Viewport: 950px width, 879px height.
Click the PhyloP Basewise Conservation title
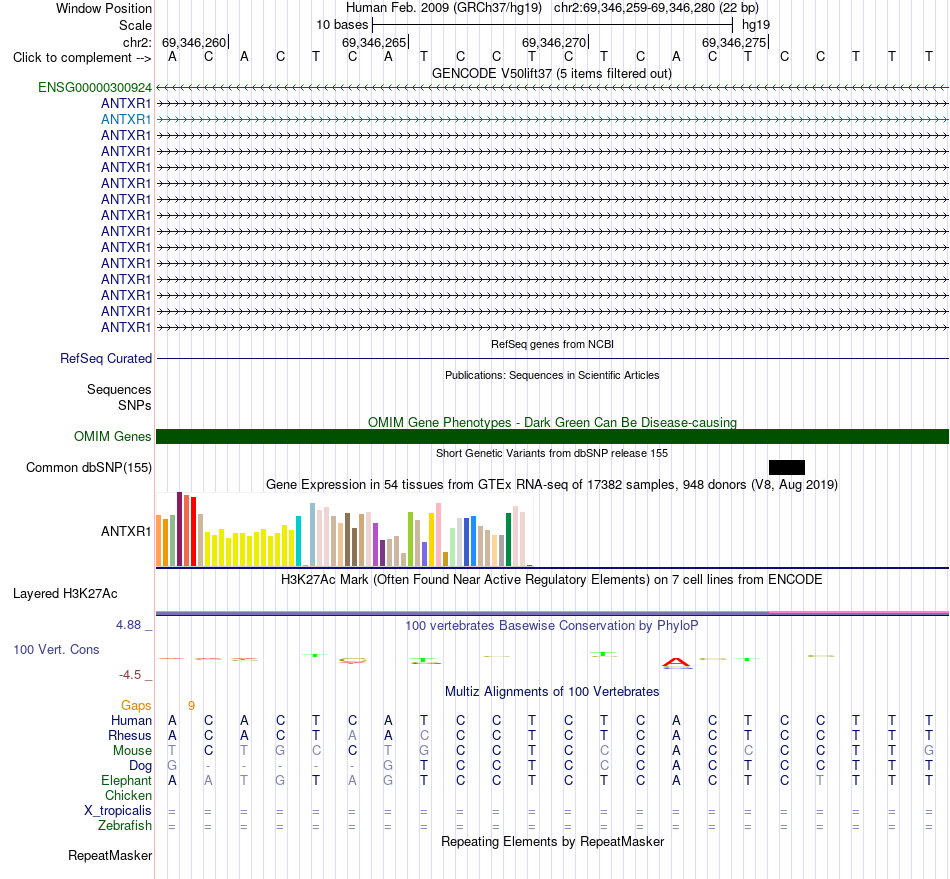tap(552, 625)
